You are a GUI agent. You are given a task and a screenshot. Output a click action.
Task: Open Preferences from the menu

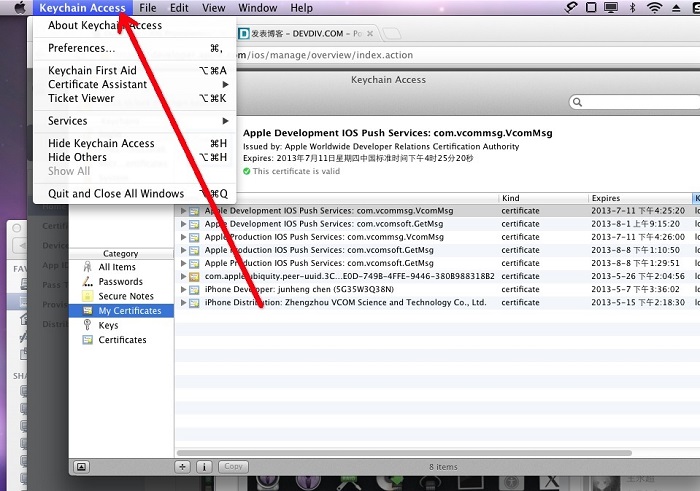coord(134,48)
